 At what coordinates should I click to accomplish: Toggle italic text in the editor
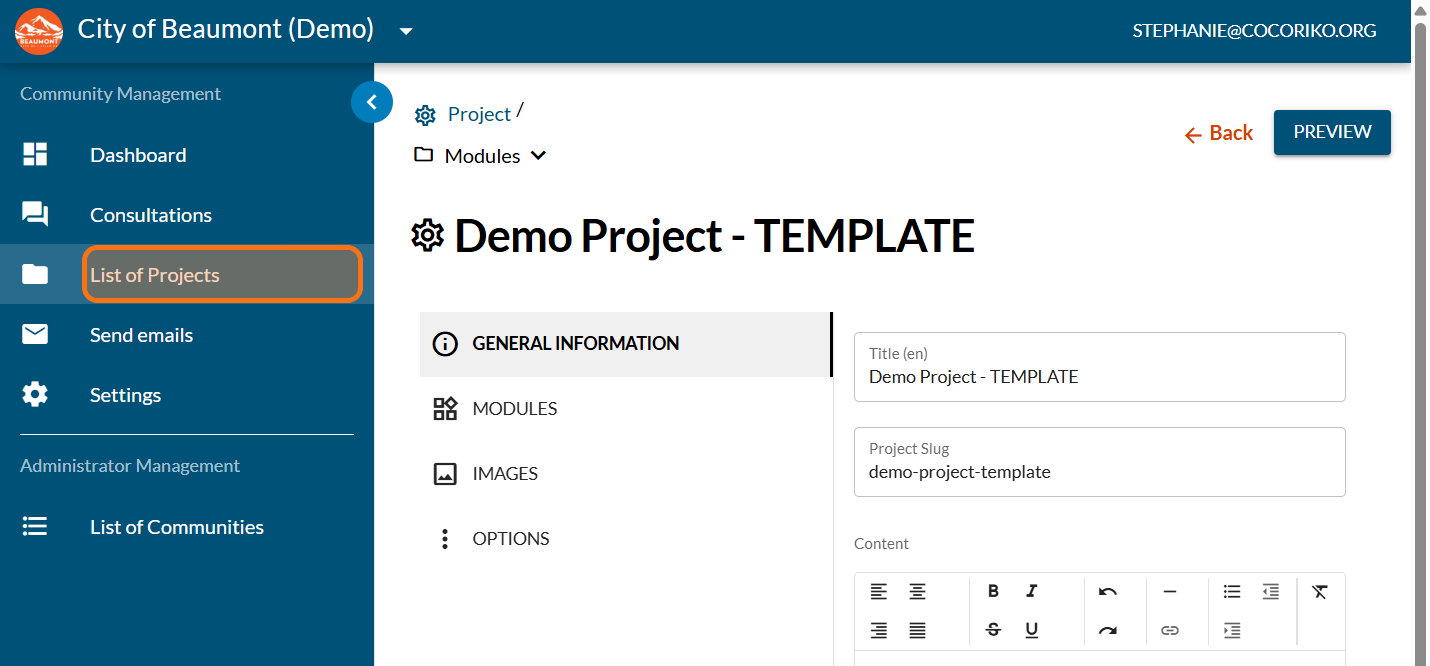(1032, 591)
